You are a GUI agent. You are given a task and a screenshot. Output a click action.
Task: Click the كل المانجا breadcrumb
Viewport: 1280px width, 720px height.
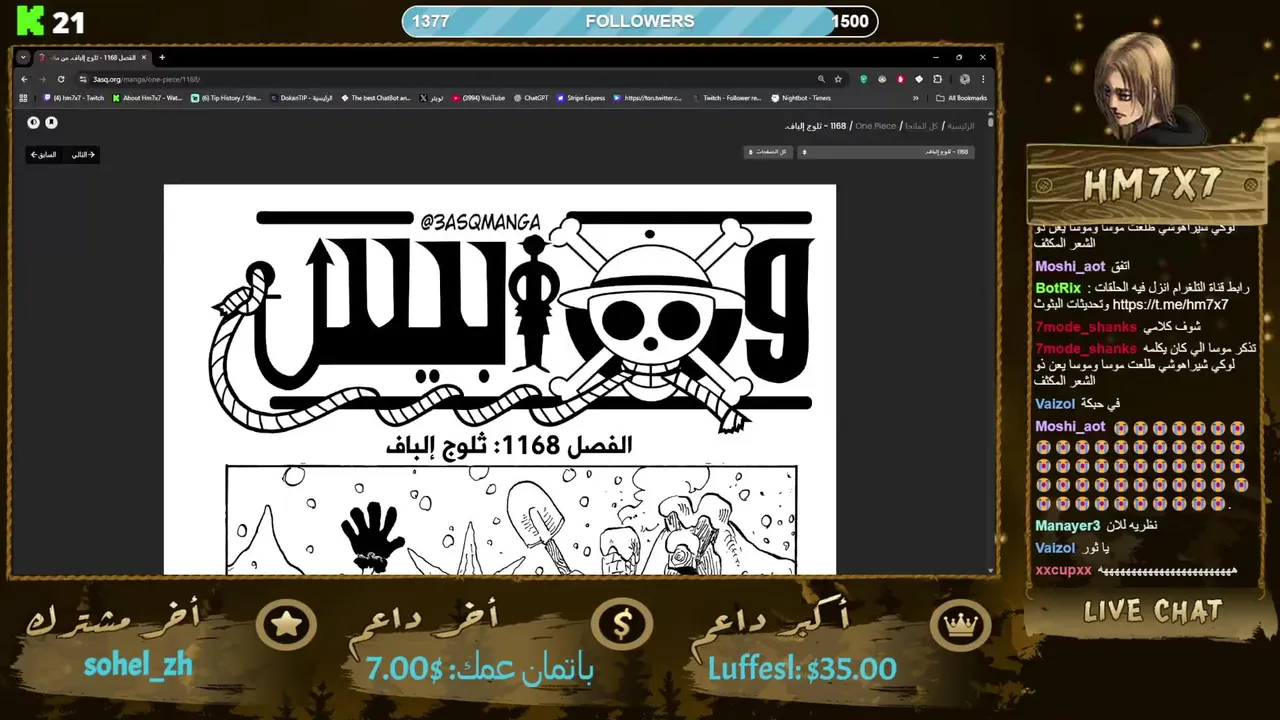coord(922,126)
